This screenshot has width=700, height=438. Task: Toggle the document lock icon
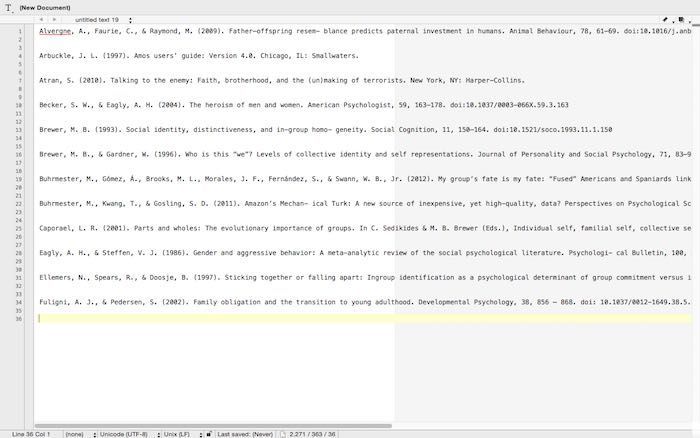[x=208, y=434]
